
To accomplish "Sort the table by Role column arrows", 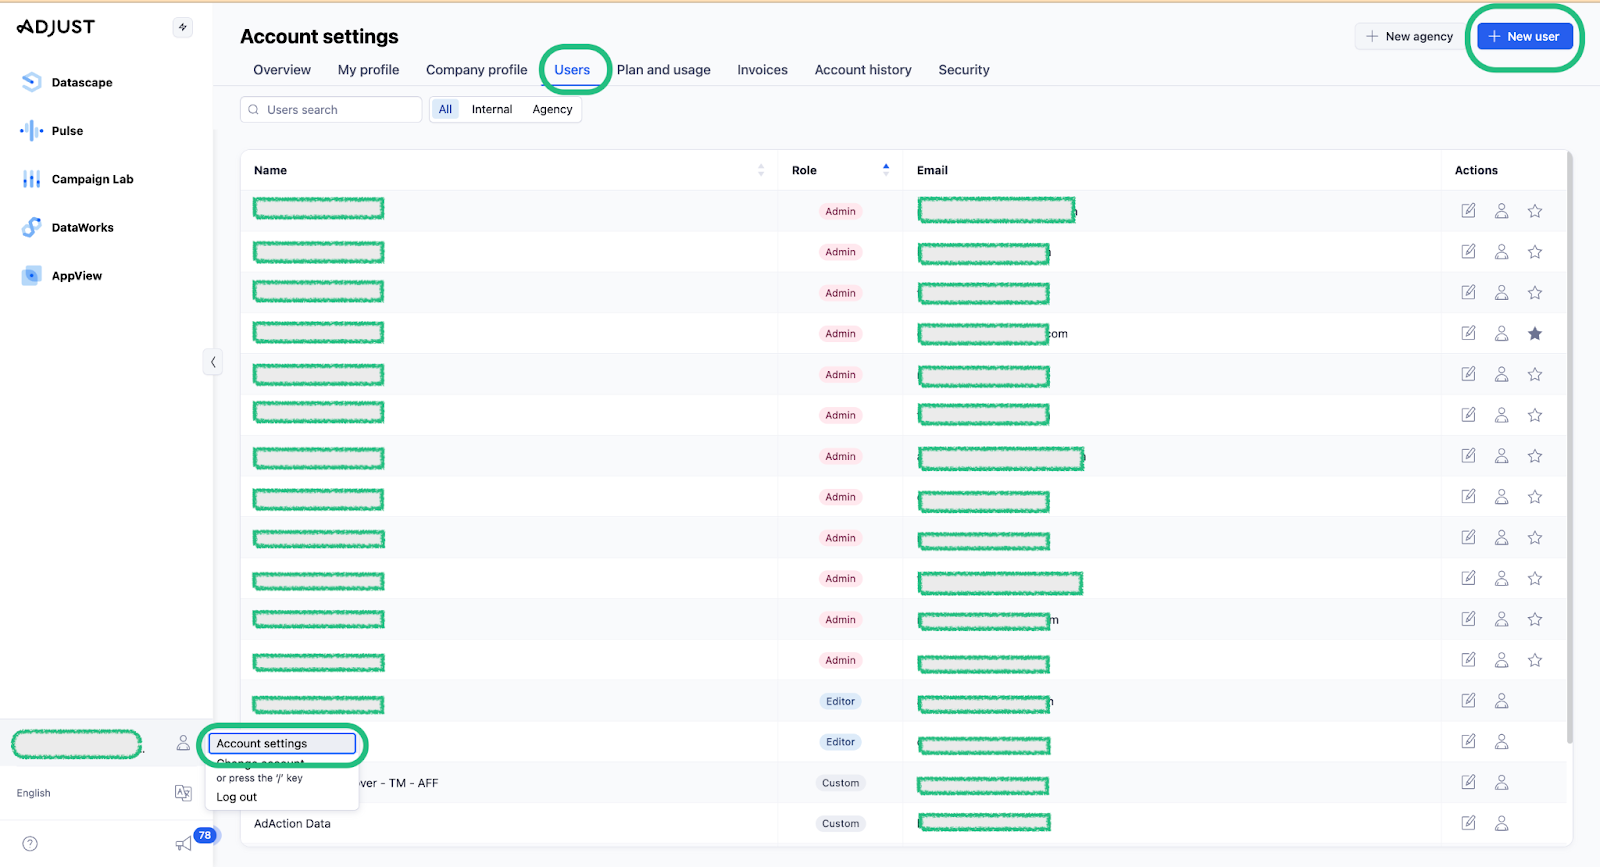I will coord(886,169).
